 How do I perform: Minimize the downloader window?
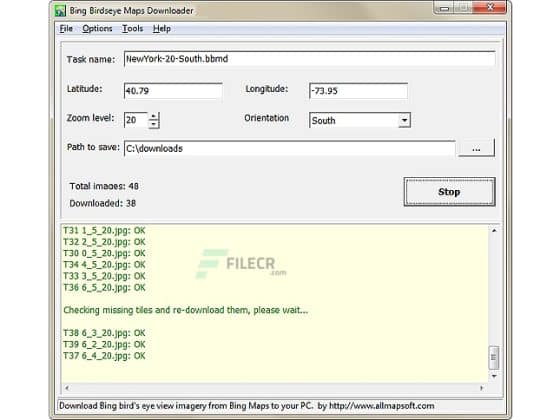tap(444, 8)
